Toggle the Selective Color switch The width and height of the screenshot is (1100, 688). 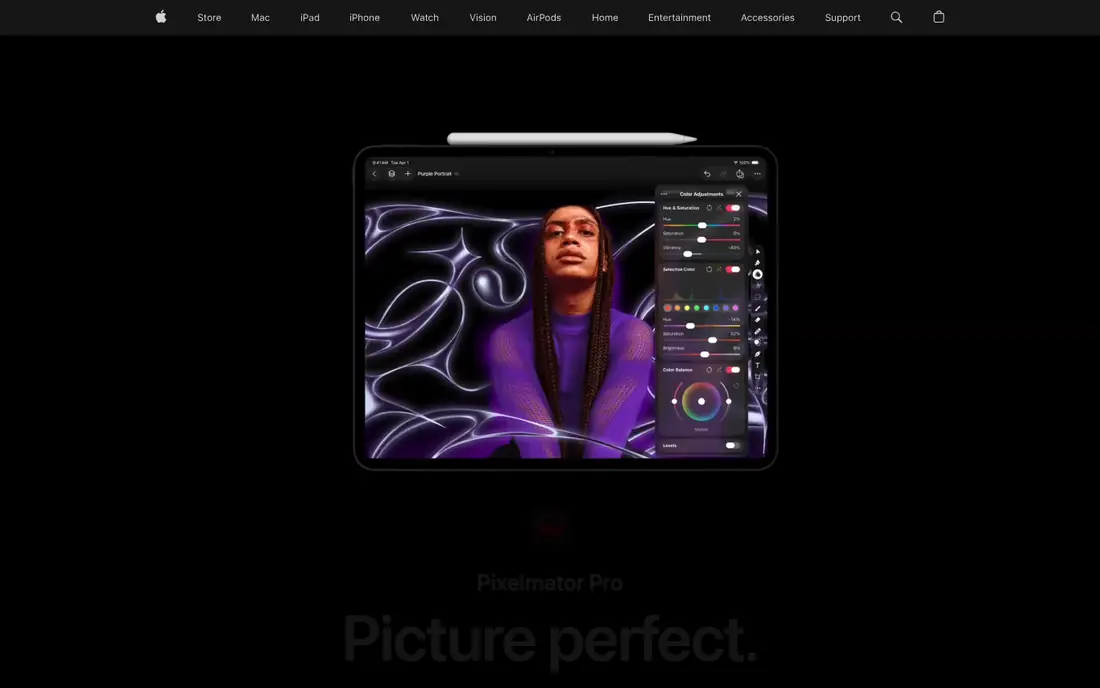click(732, 269)
